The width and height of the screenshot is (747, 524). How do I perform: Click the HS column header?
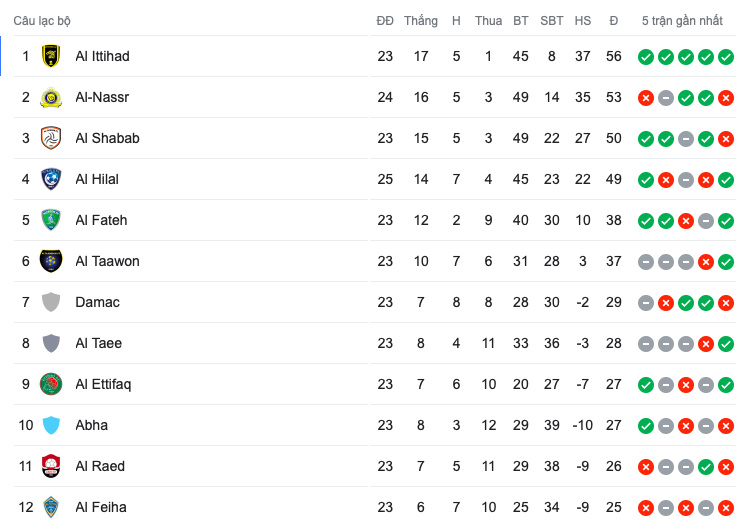click(583, 21)
